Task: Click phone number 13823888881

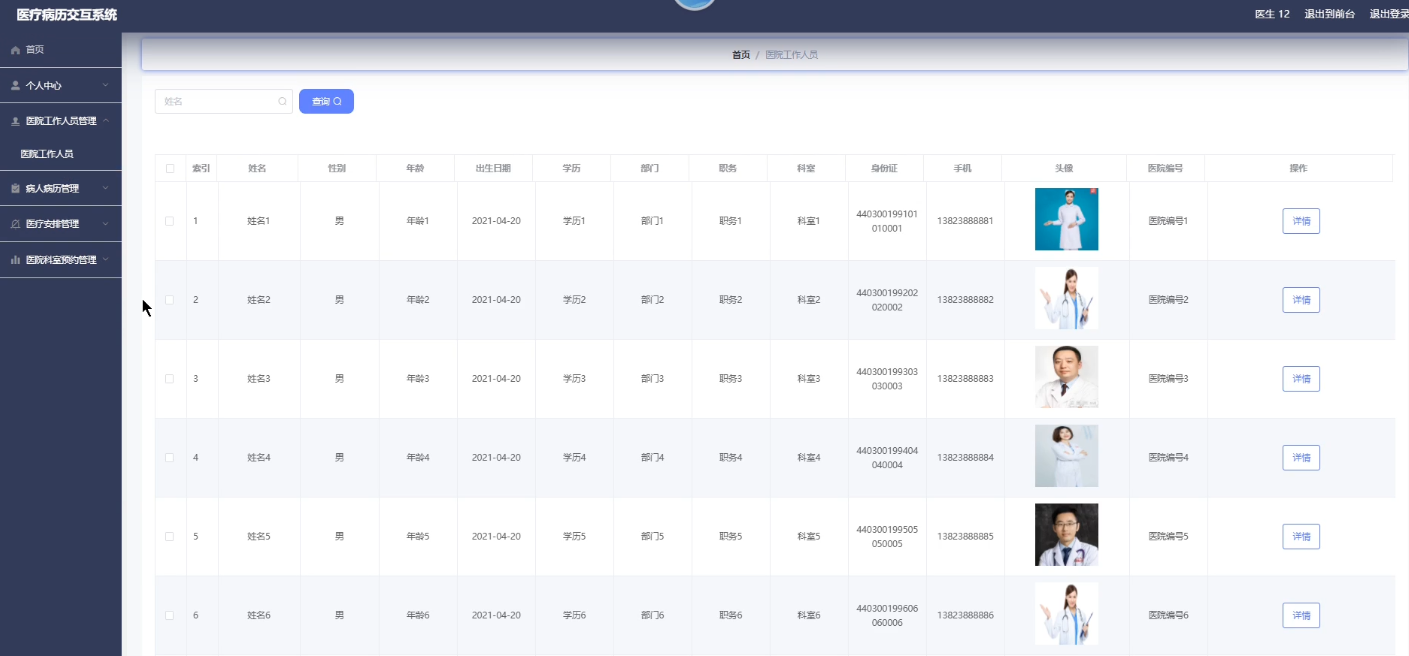Action: click(x=965, y=221)
